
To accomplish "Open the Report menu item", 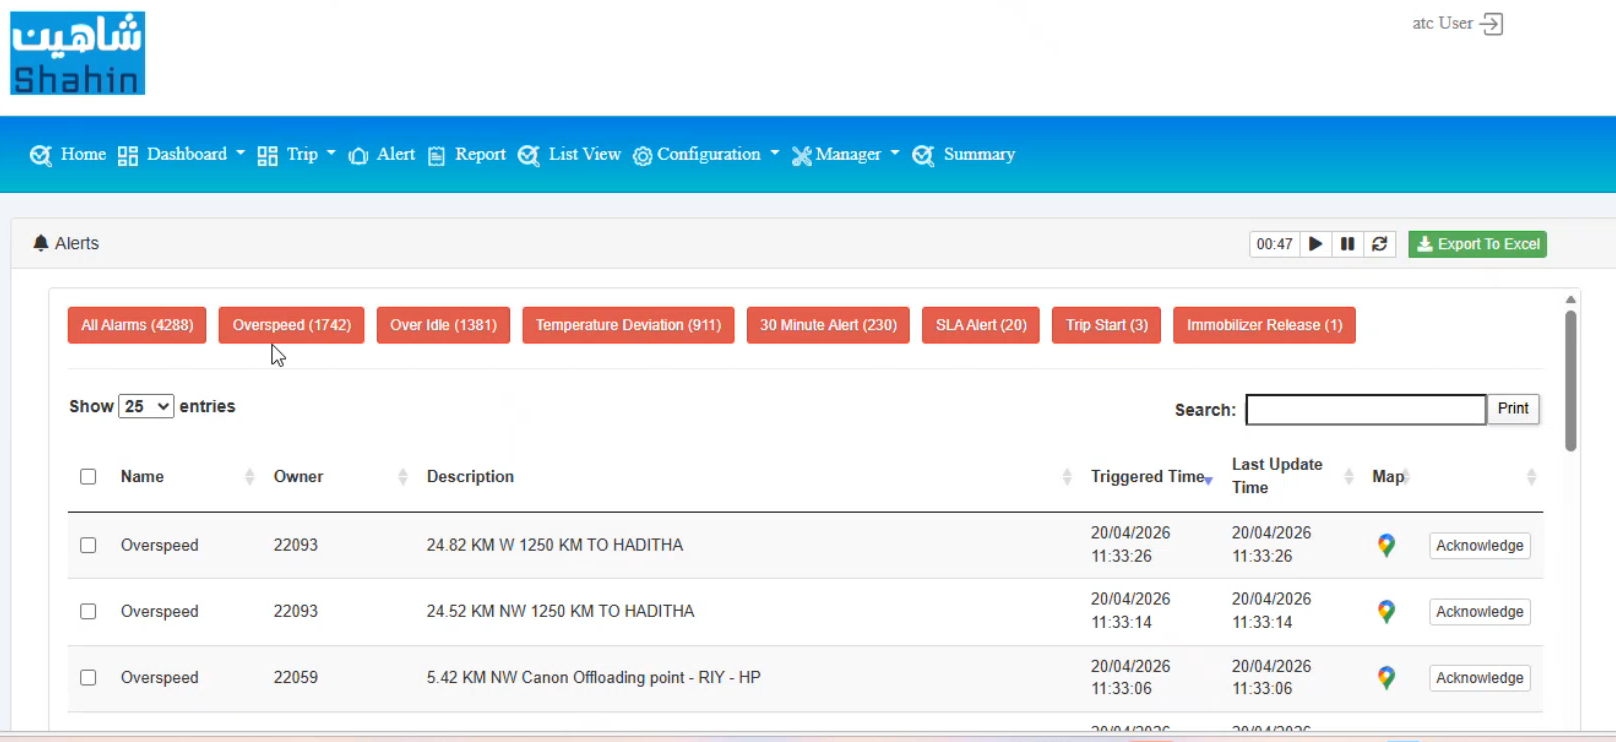I will [480, 154].
